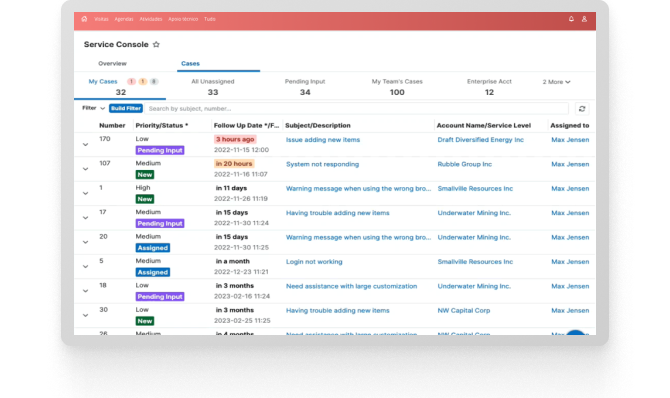
Task: Open the 2 More dropdown
Action: 556,82
